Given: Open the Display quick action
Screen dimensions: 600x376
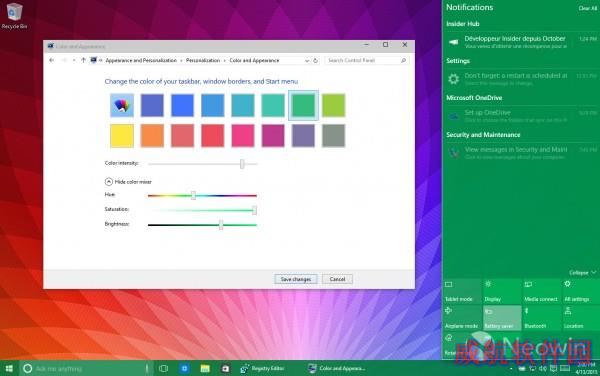Looking at the screenshot, I should tap(502, 291).
